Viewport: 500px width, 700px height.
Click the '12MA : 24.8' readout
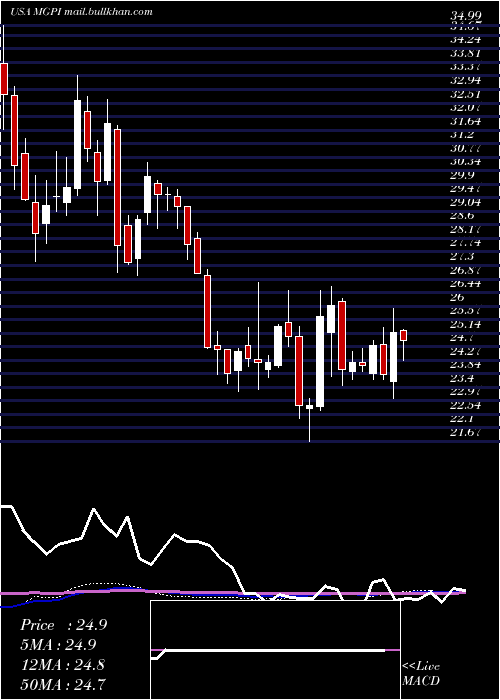point(63,665)
